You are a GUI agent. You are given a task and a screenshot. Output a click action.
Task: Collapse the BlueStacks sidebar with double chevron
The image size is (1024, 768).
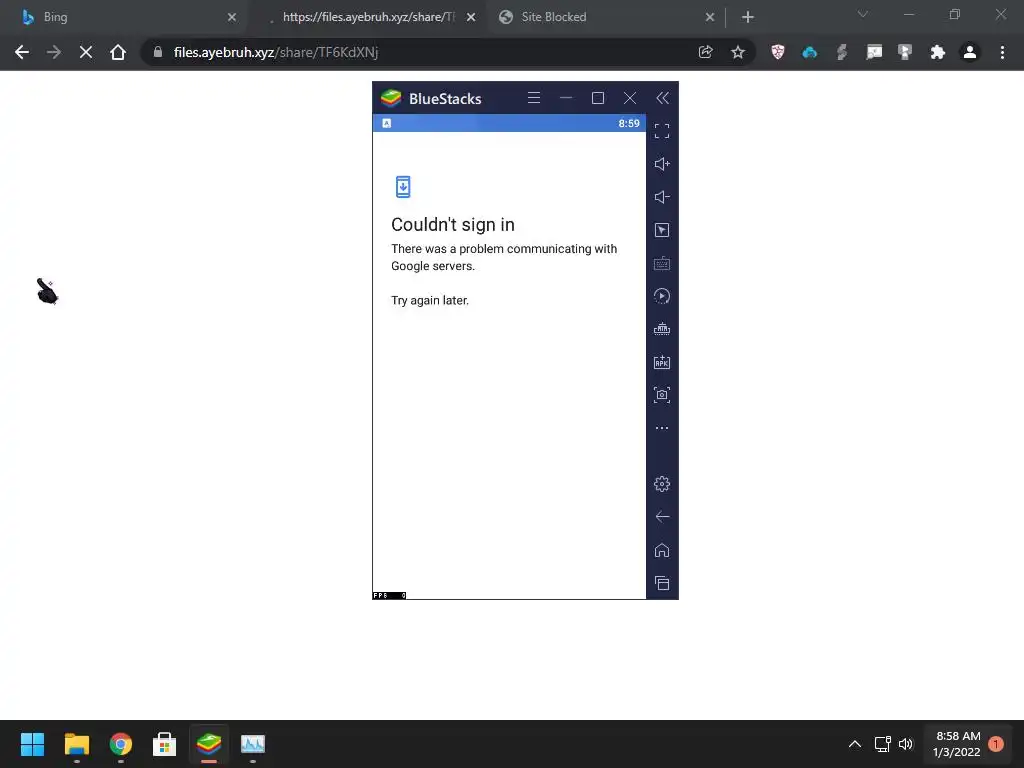[x=662, y=98]
